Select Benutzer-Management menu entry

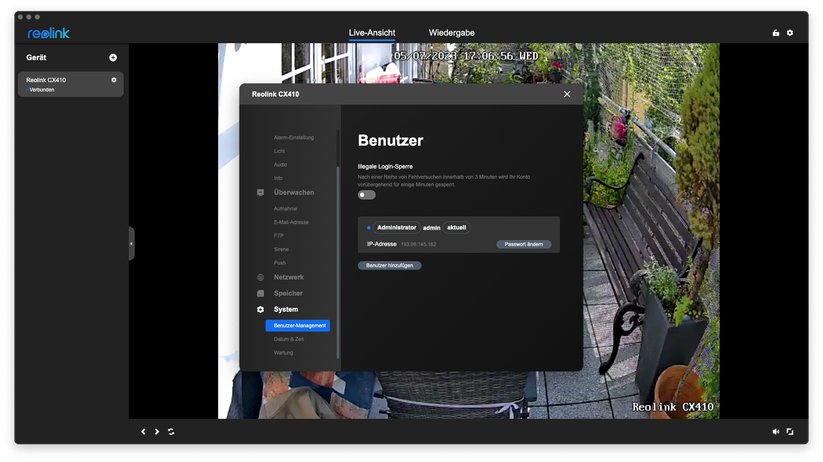tap(298, 326)
